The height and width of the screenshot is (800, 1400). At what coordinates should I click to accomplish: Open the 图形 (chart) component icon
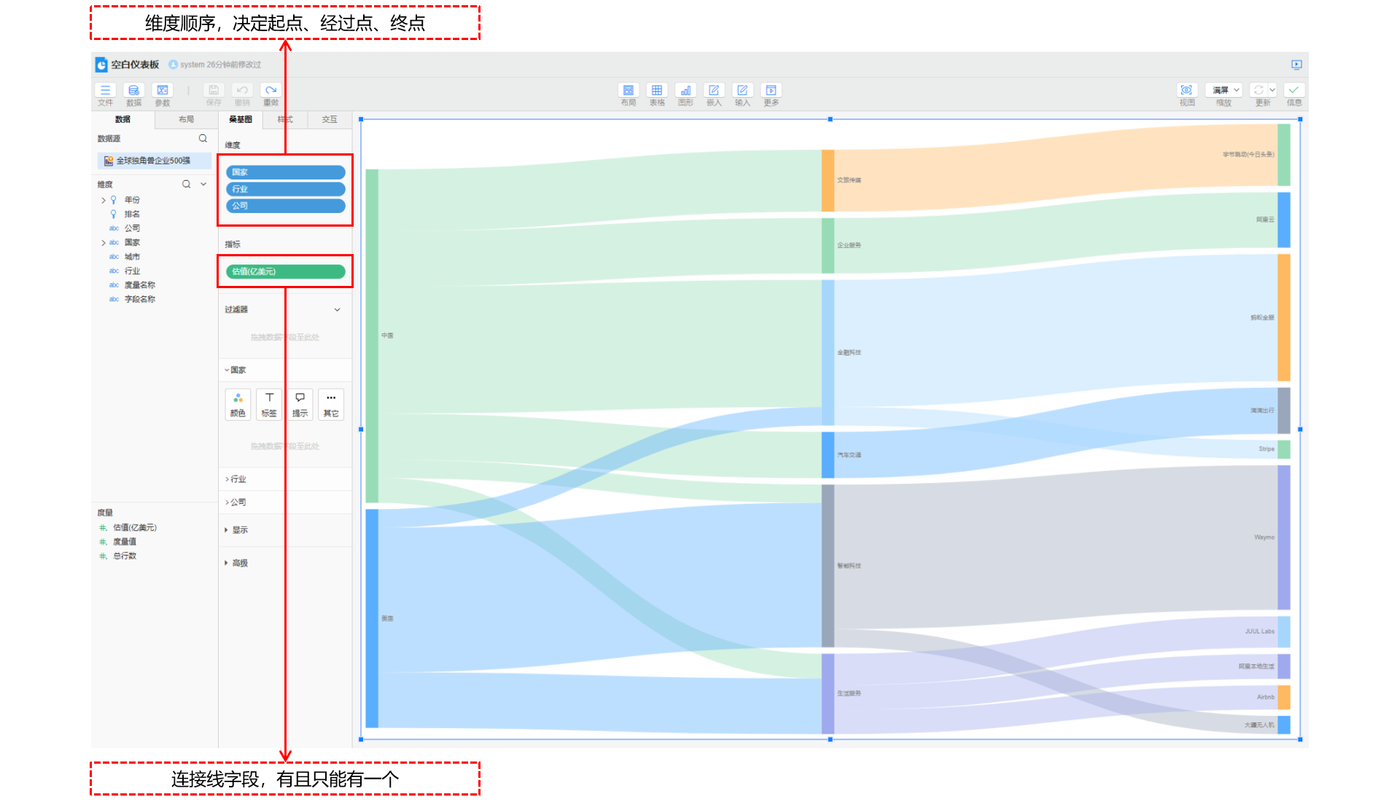685,91
